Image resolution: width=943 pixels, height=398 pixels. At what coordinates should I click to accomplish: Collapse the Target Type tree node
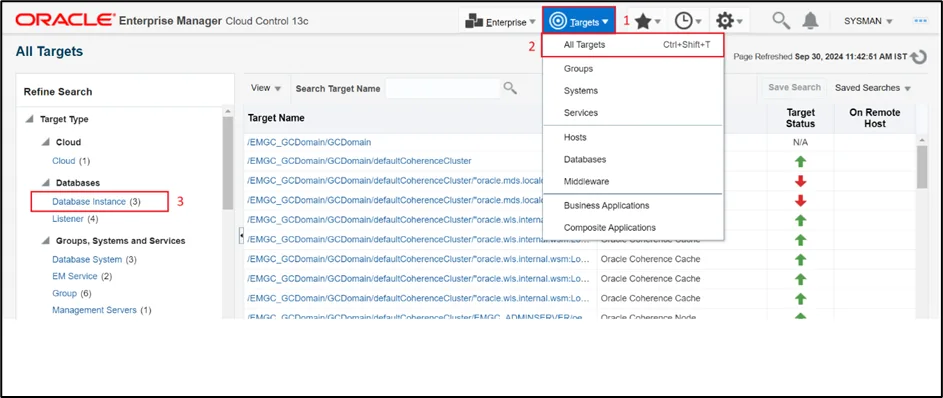[x=29, y=120]
